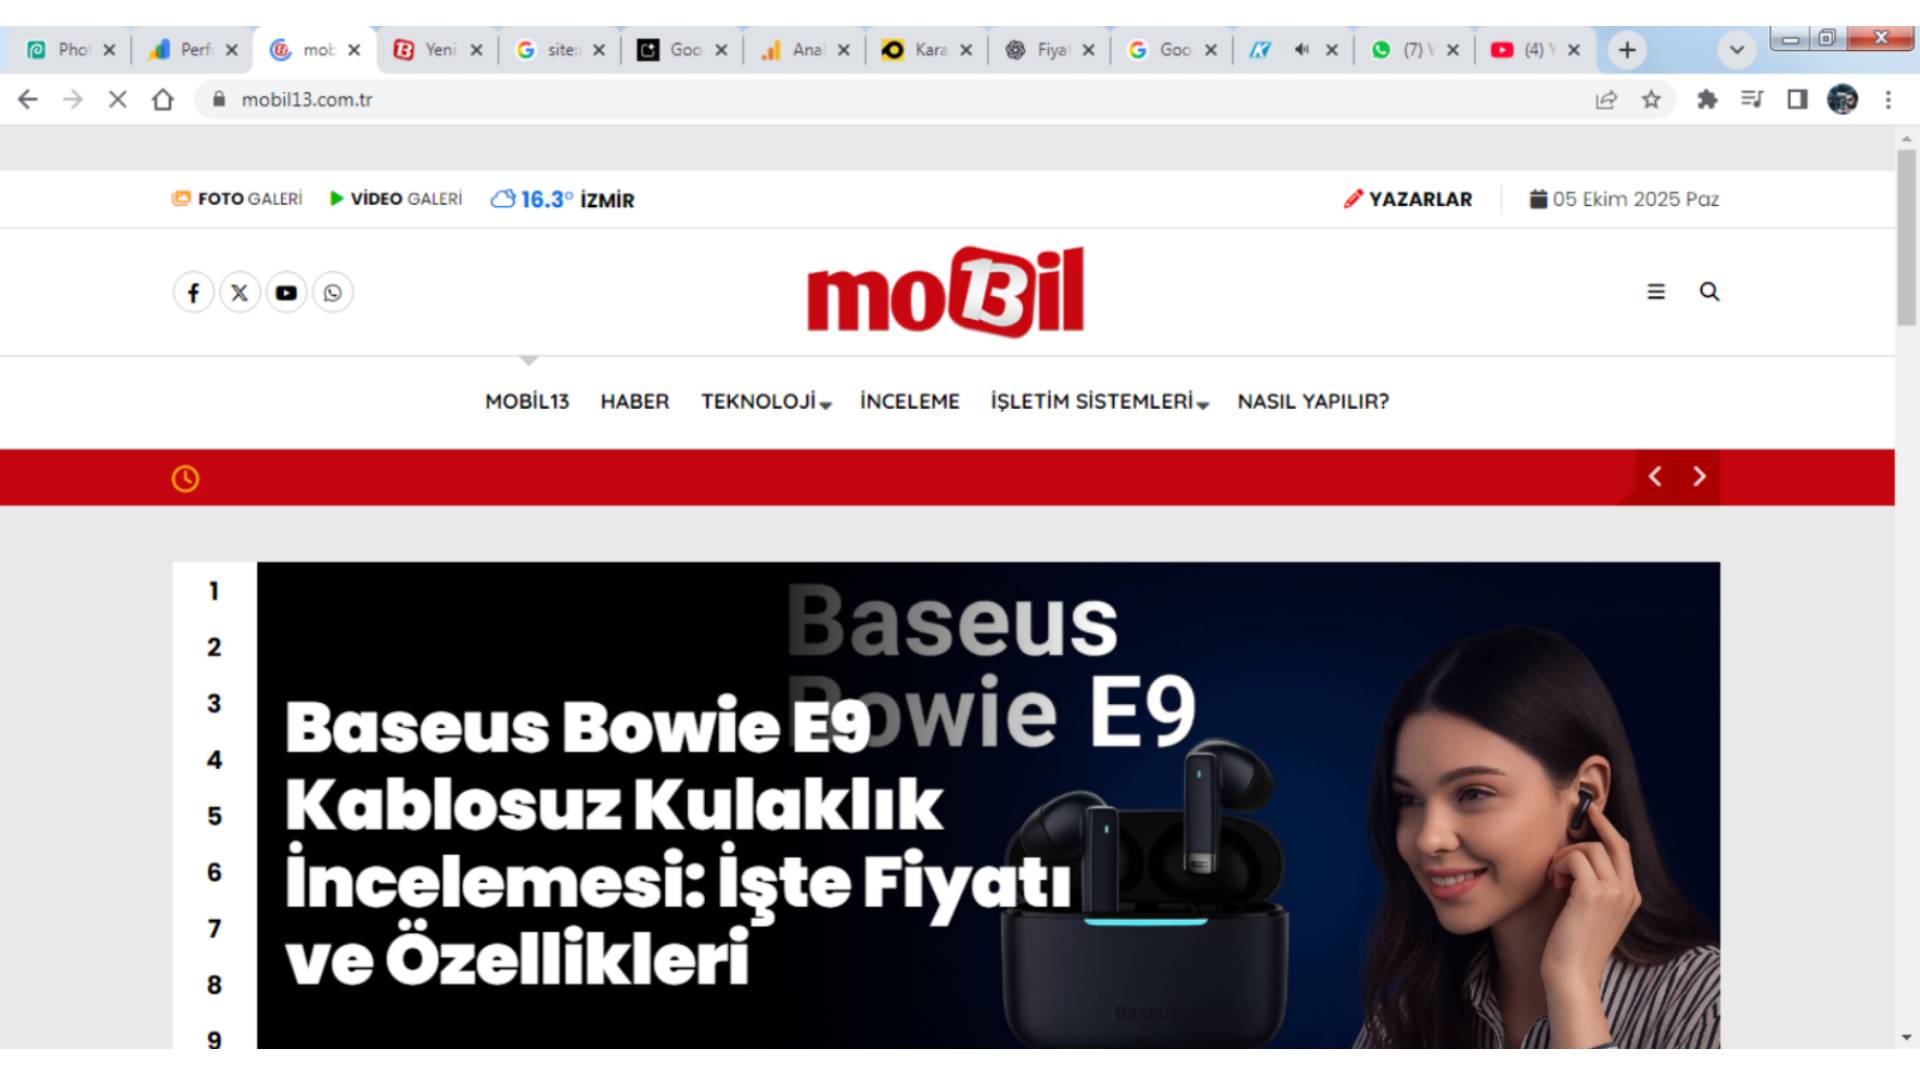This screenshot has width=1920, height=1080.
Task: Stop loading the page
Action: [117, 100]
